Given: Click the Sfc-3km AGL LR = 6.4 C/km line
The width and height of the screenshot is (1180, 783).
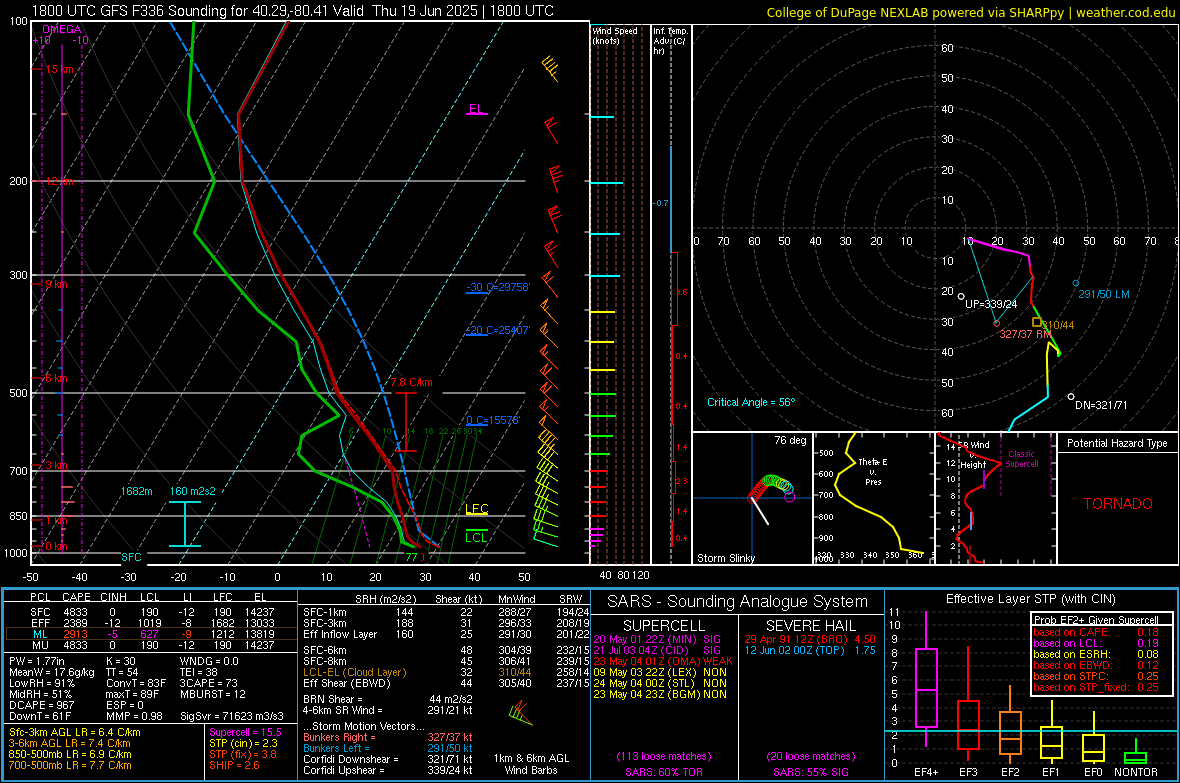Looking at the screenshot, I should pos(75,732).
